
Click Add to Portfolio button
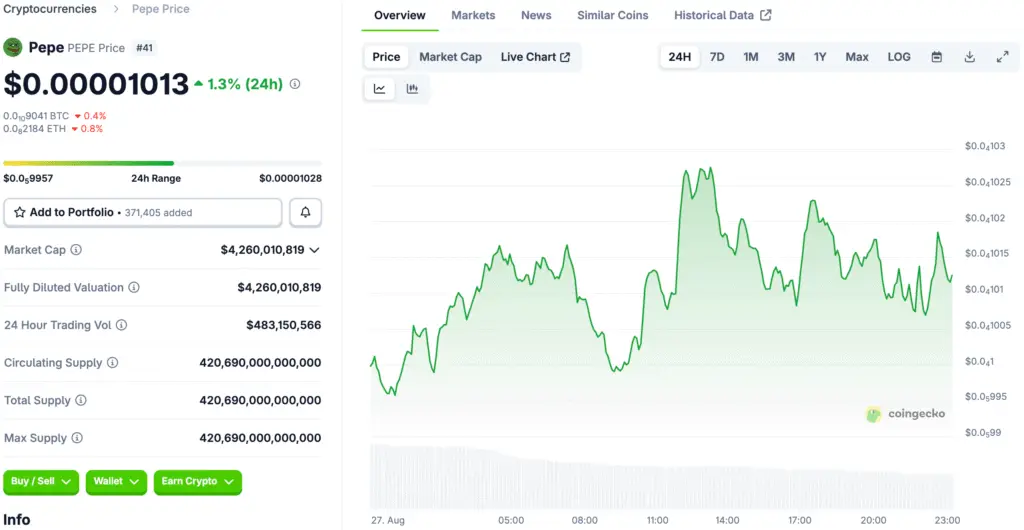142,213
